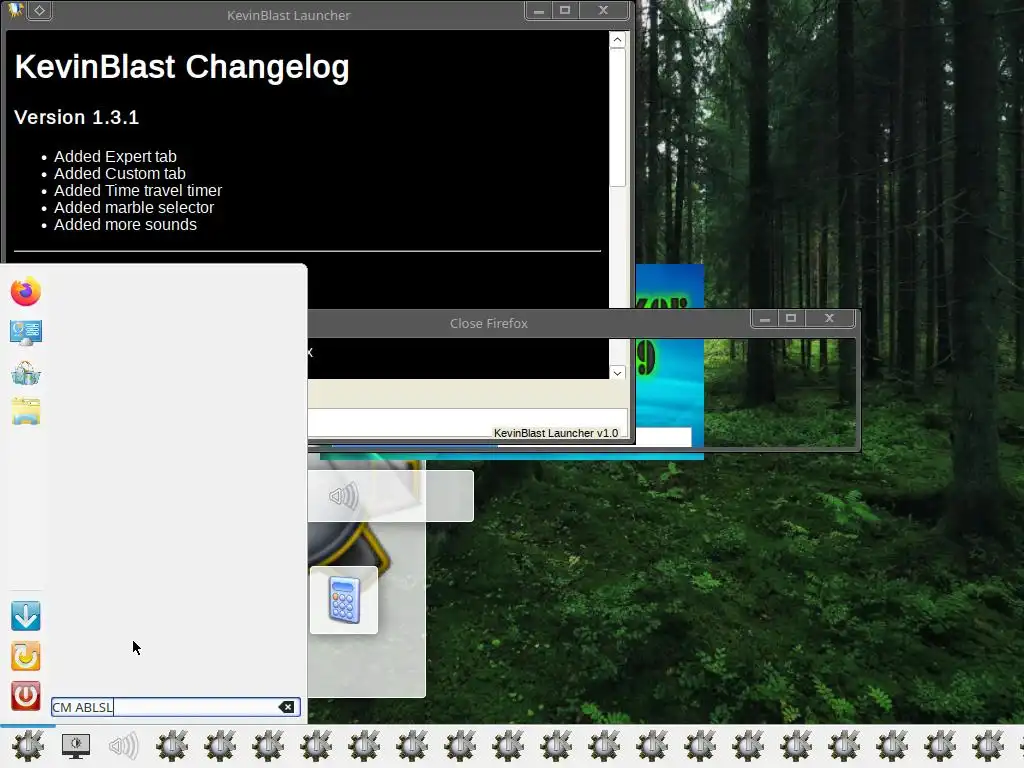Image resolution: width=1024 pixels, height=768 pixels.
Task: Click the 'Added more sounds' line
Action: click(125, 225)
